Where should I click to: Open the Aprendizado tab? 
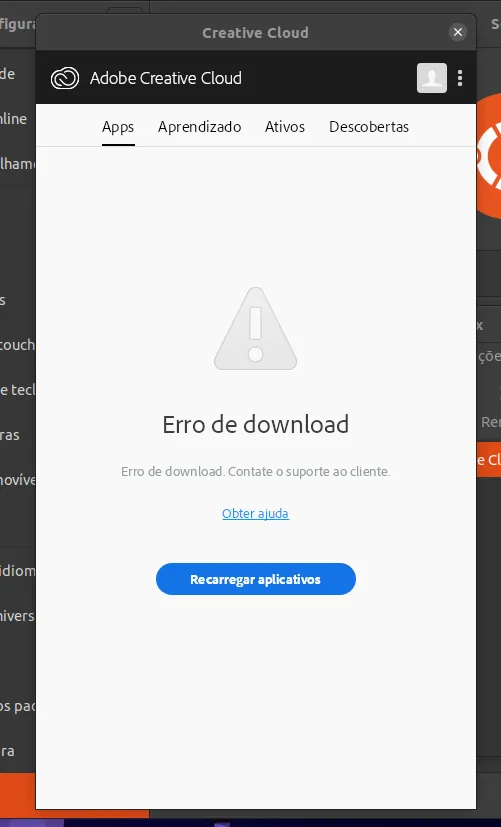pos(200,127)
